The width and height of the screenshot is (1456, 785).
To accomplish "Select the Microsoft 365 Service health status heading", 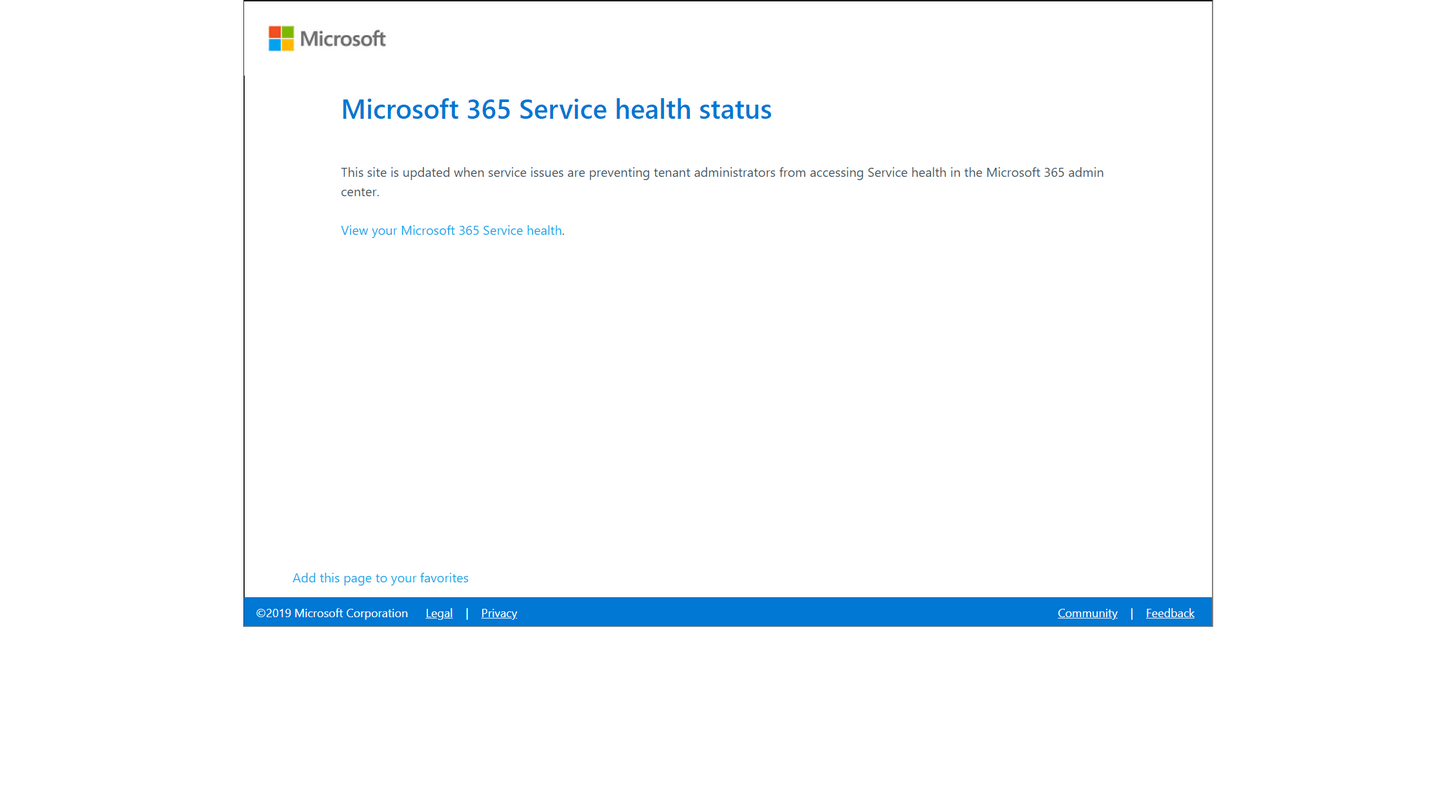I will pos(556,109).
